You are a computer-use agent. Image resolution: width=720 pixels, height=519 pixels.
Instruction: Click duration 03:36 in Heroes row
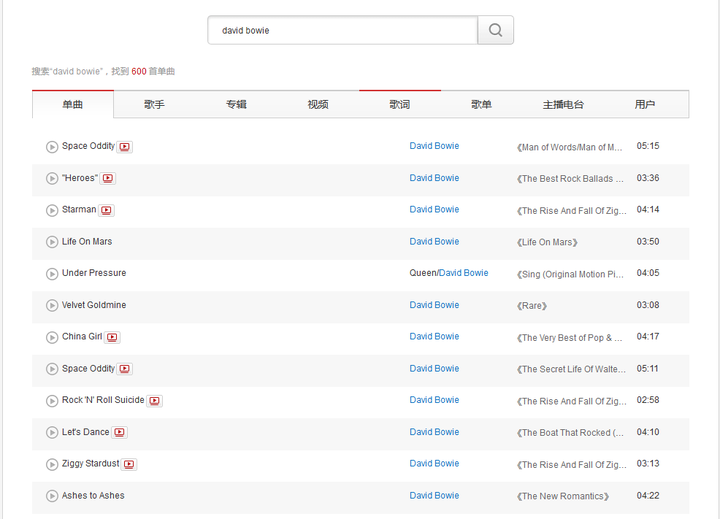point(647,178)
